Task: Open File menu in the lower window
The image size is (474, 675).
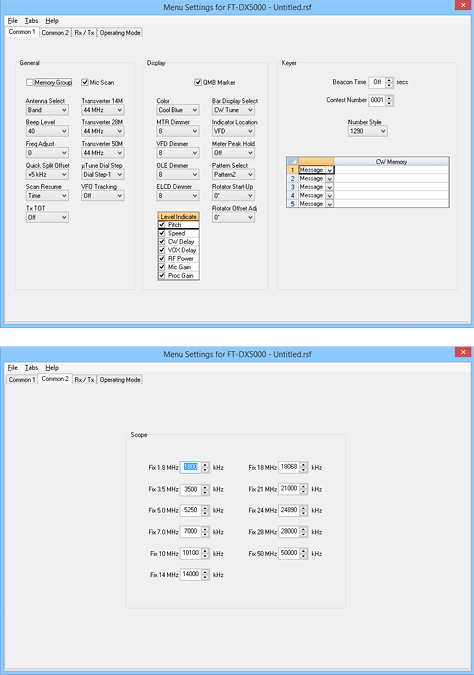Action: click(x=12, y=368)
